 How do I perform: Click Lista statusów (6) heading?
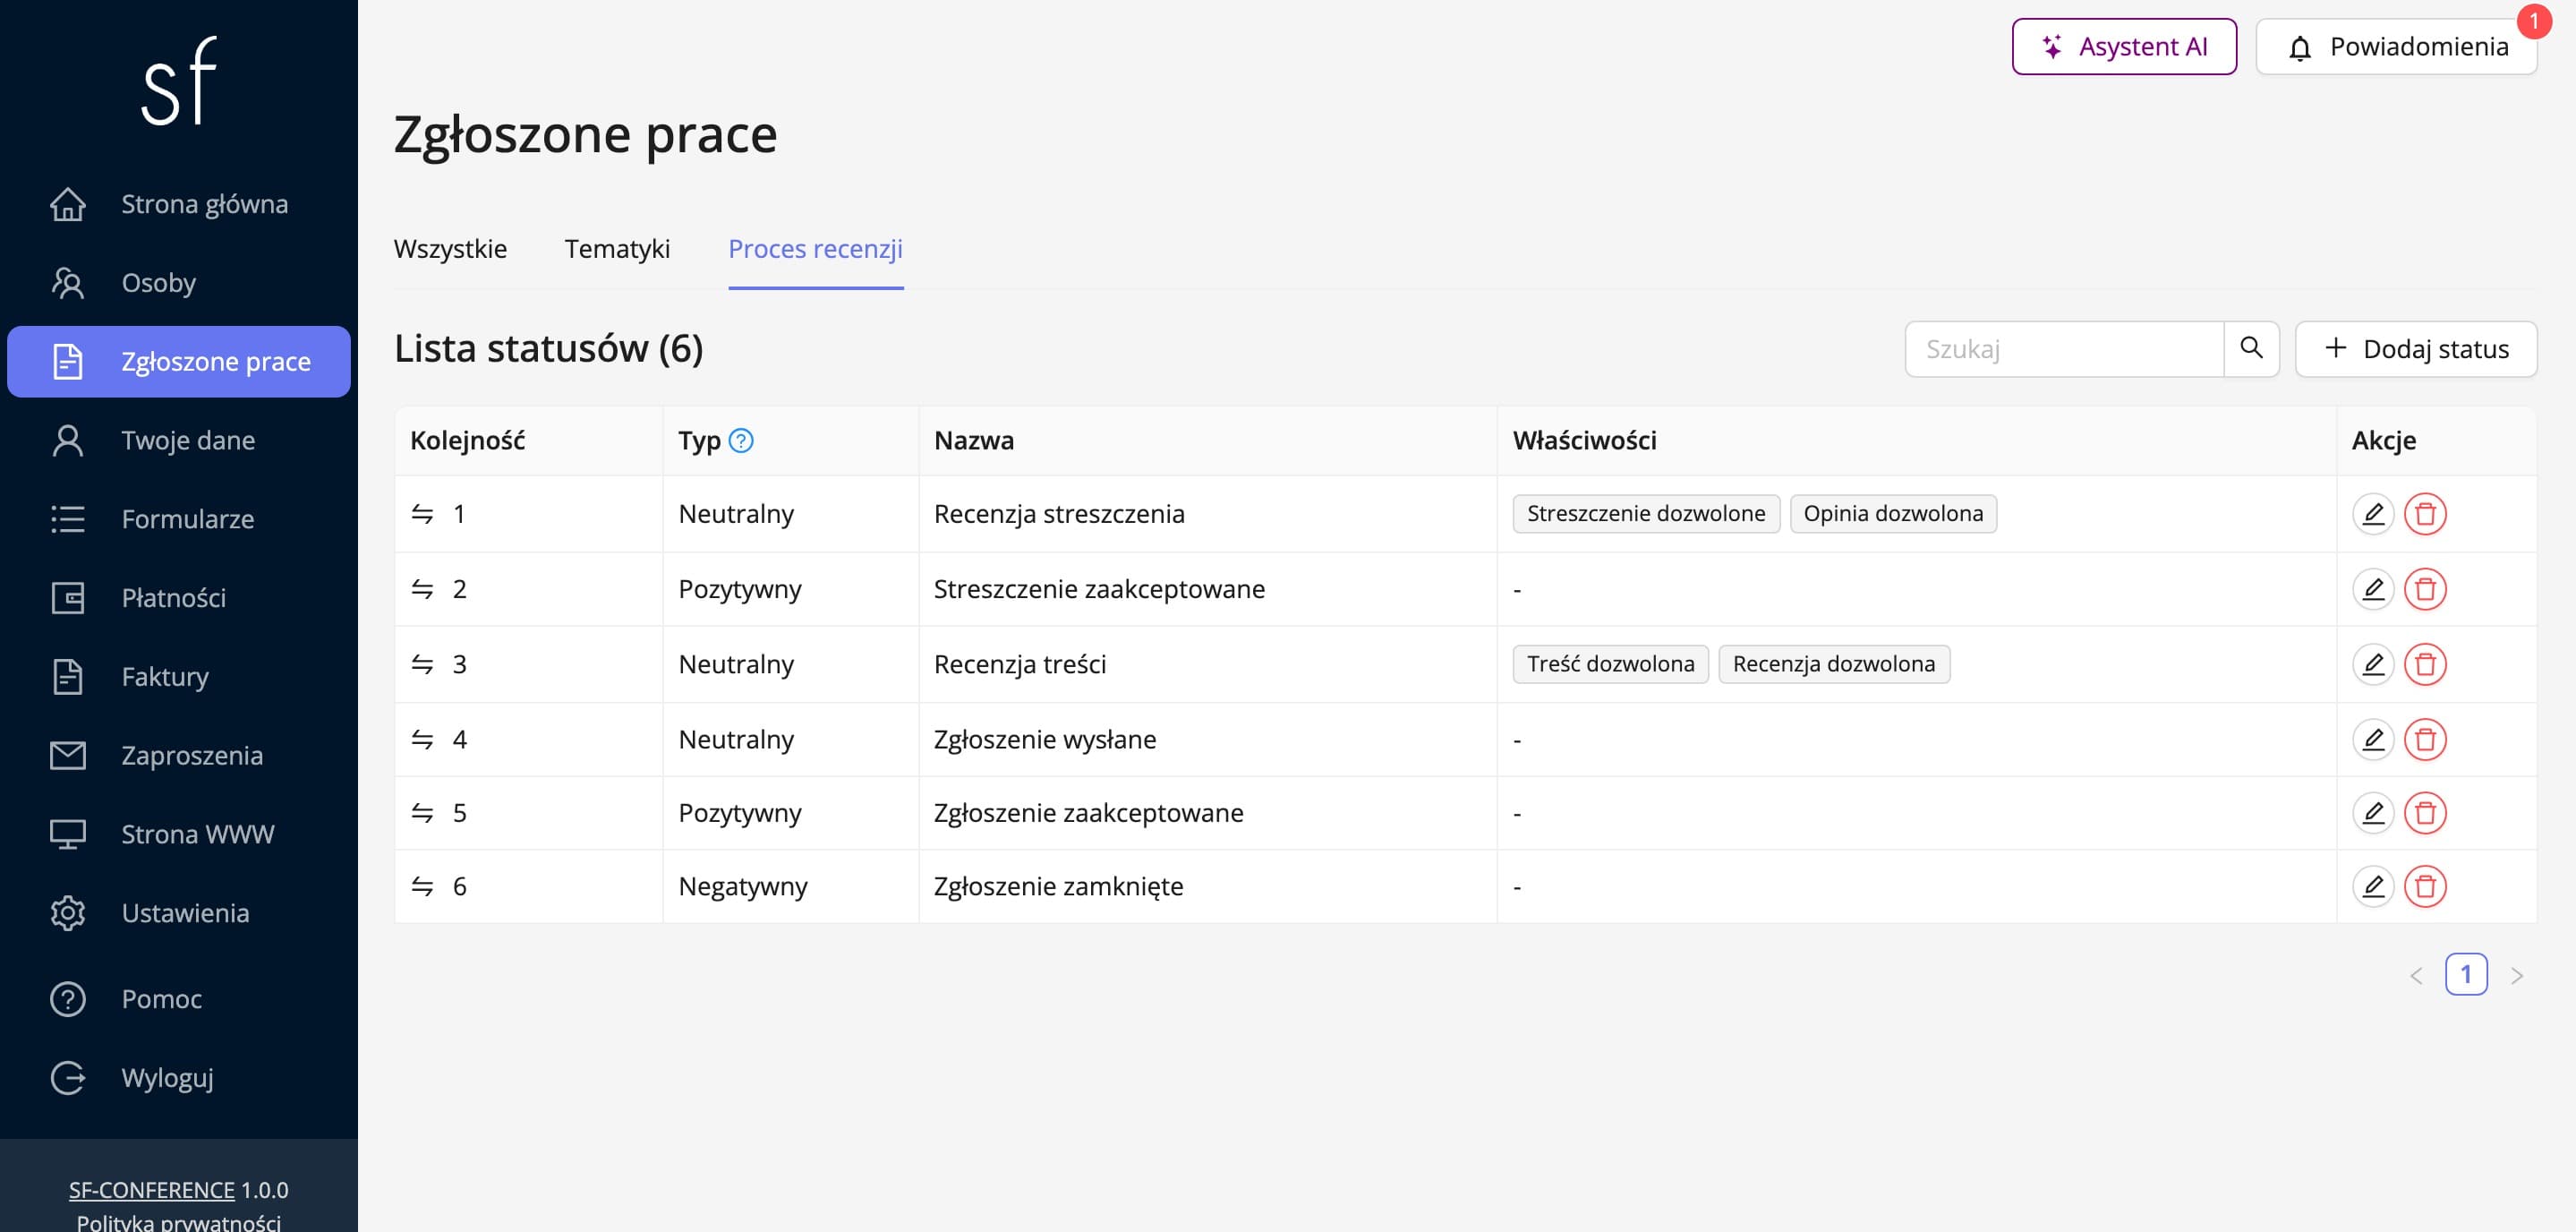click(548, 348)
